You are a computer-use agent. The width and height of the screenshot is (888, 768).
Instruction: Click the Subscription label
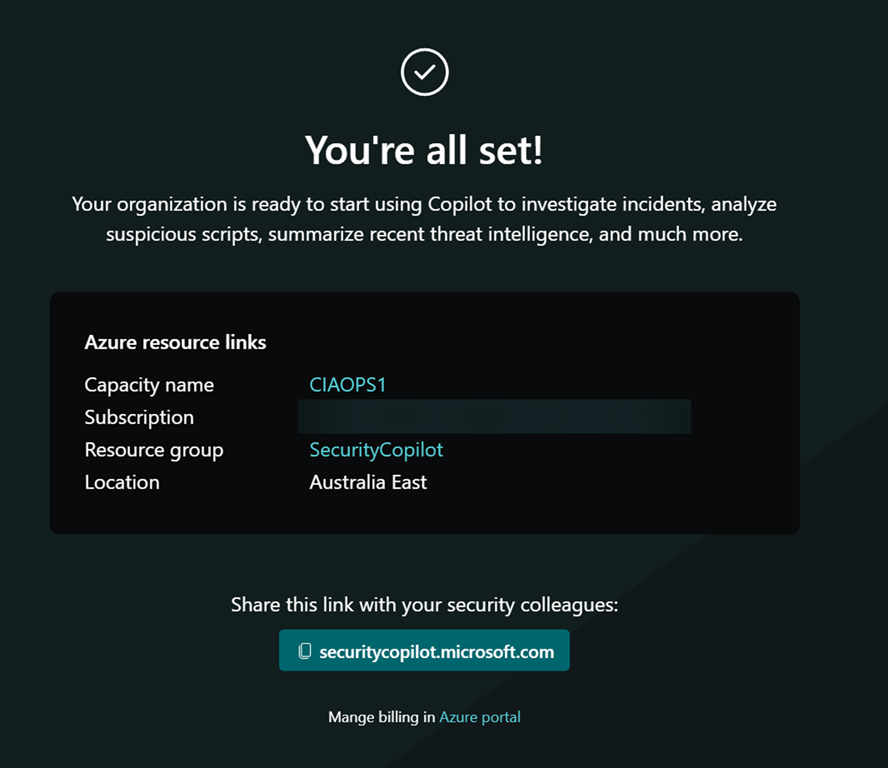tap(139, 417)
